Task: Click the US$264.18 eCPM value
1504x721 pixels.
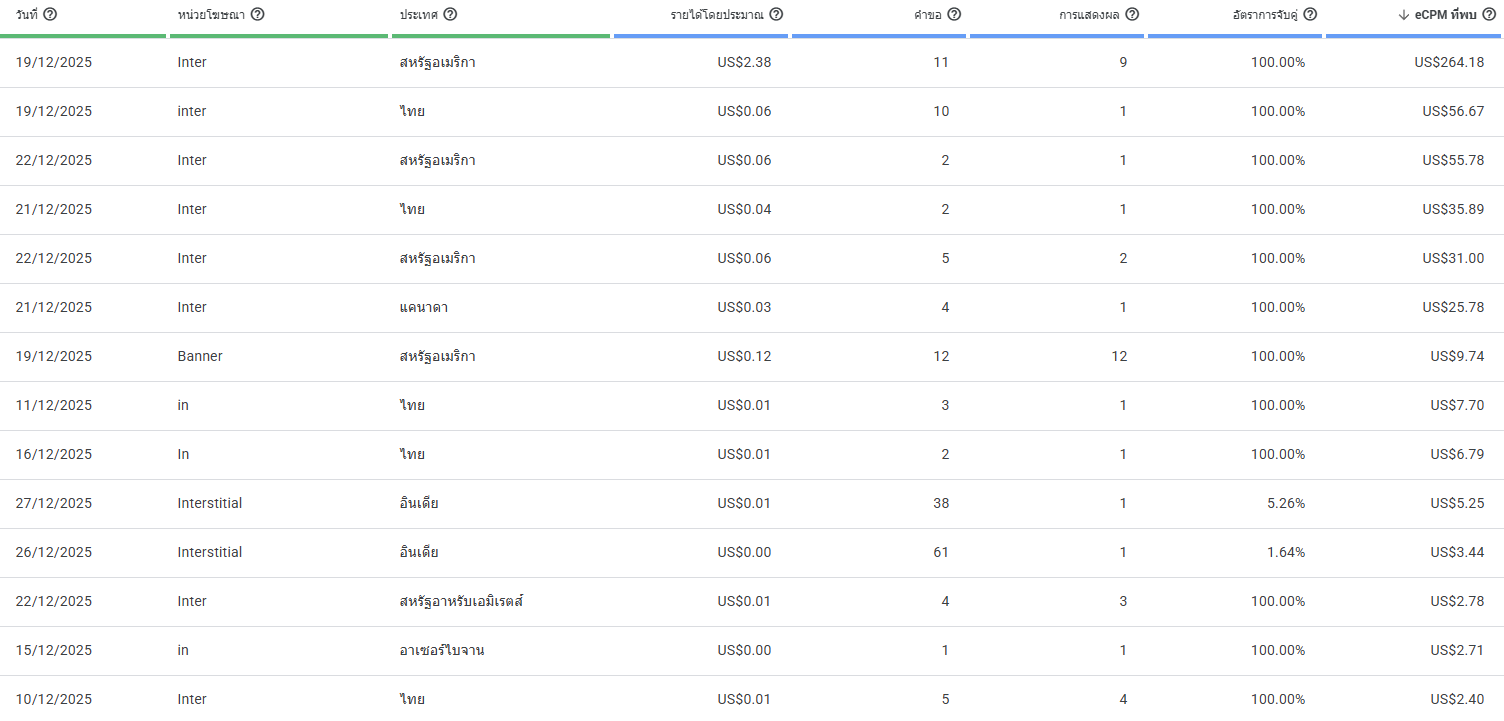Action: (x=1449, y=62)
